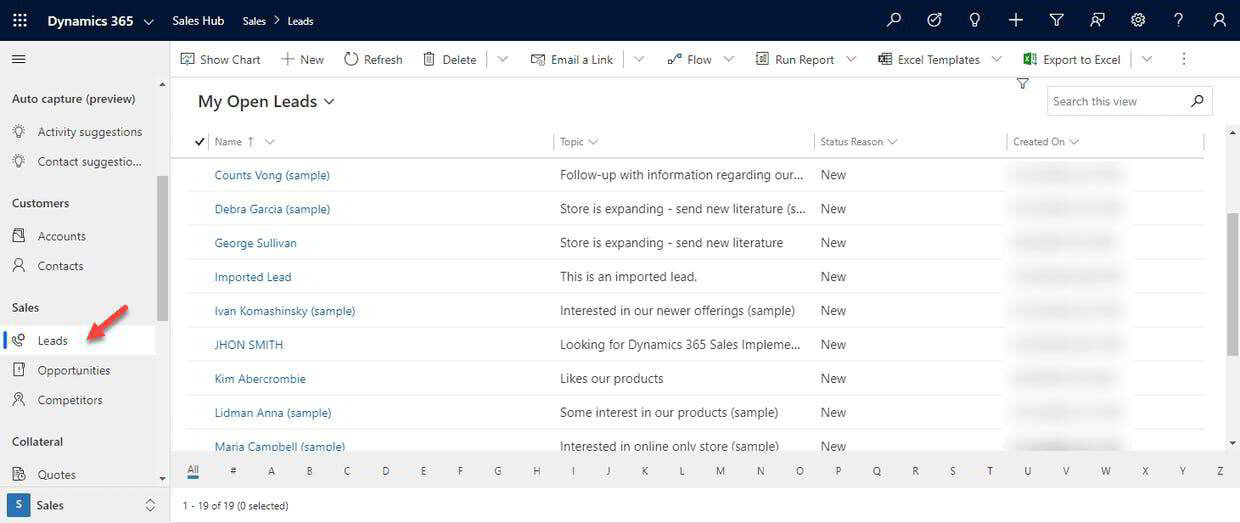Expand the Email a Link dropdown chevron
This screenshot has height=523, width=1240.
[x=639, y=59]
